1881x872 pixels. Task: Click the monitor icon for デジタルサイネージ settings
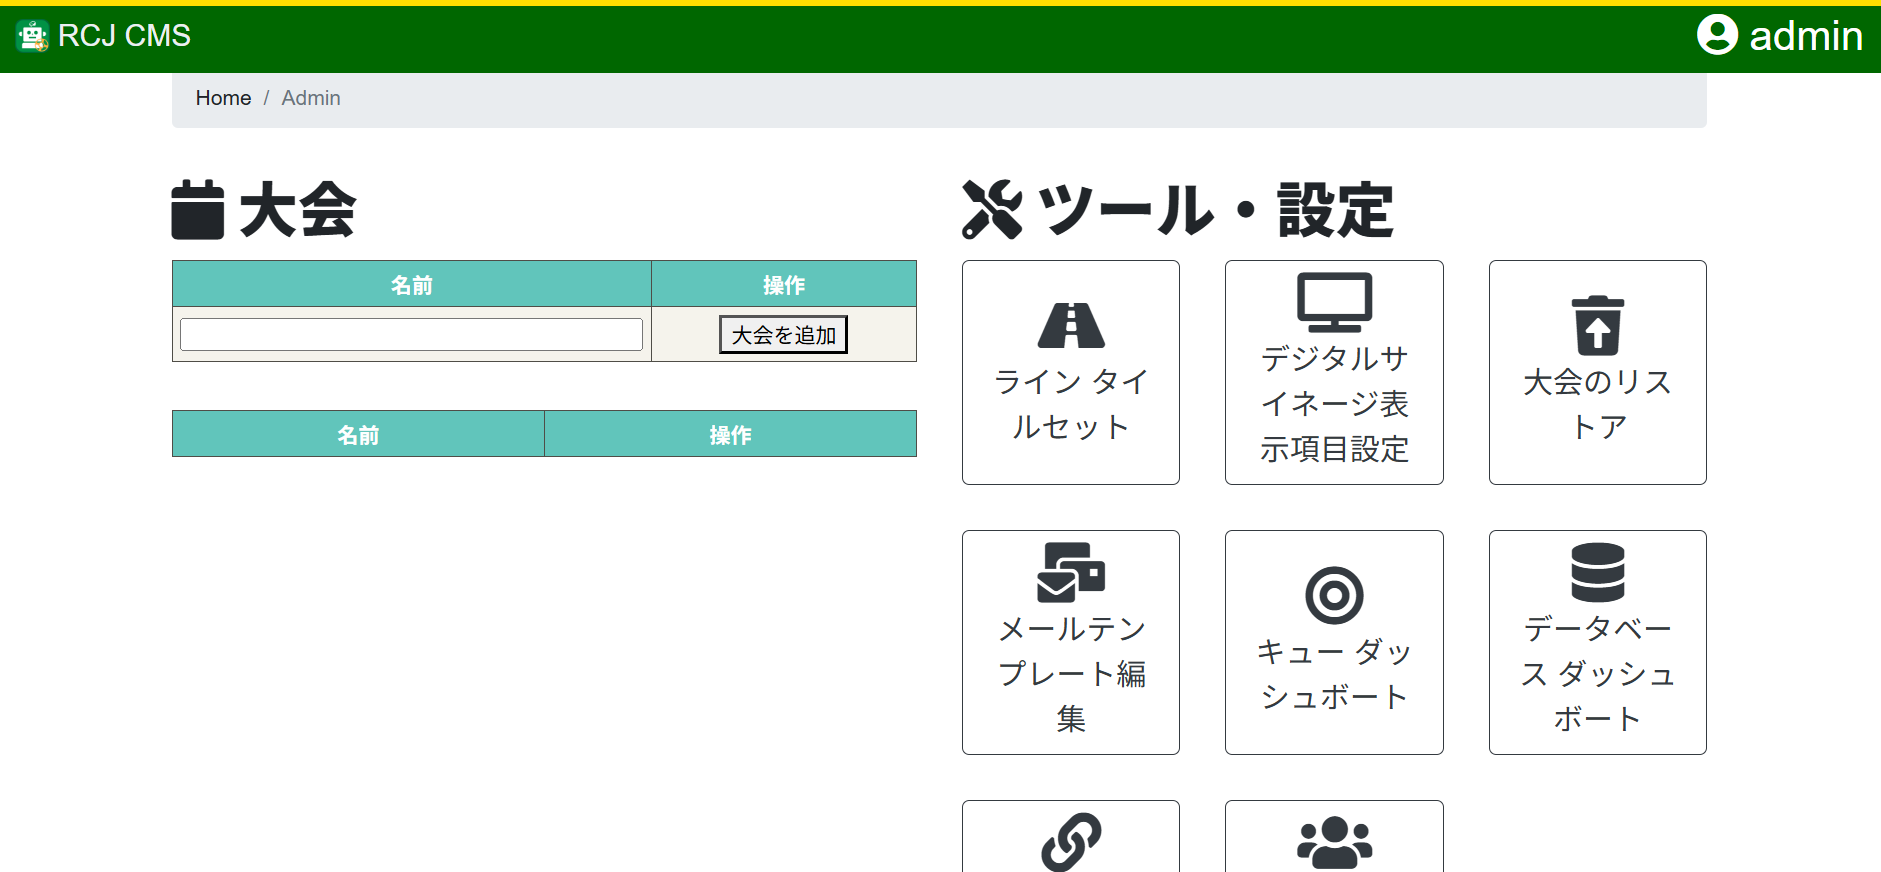(x=1334, y=302)
